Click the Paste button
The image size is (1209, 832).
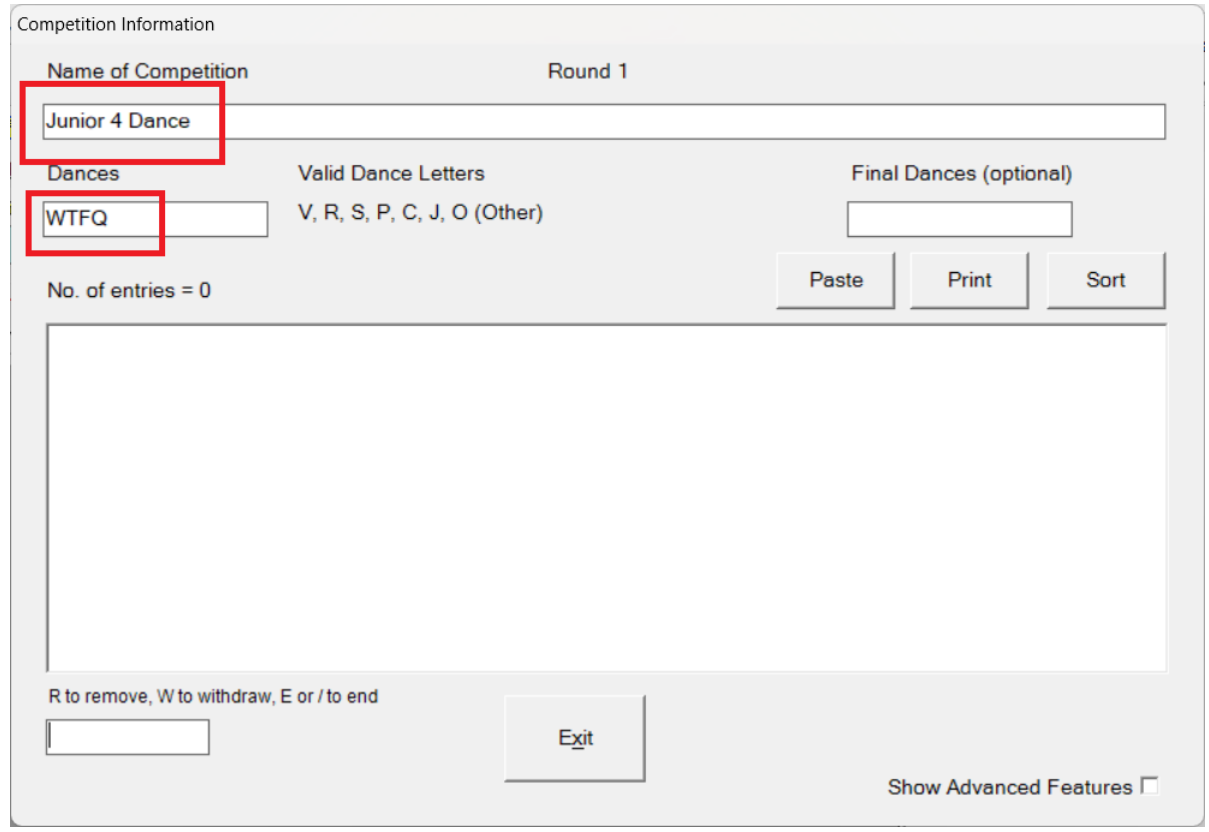(836, 280)
